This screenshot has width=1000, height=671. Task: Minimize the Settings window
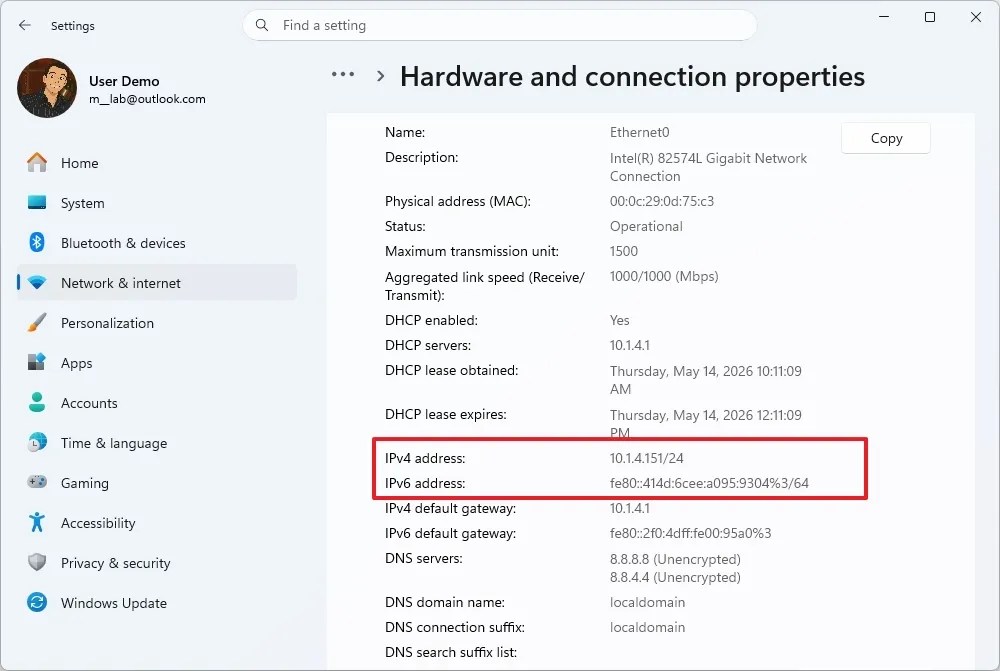884,17
